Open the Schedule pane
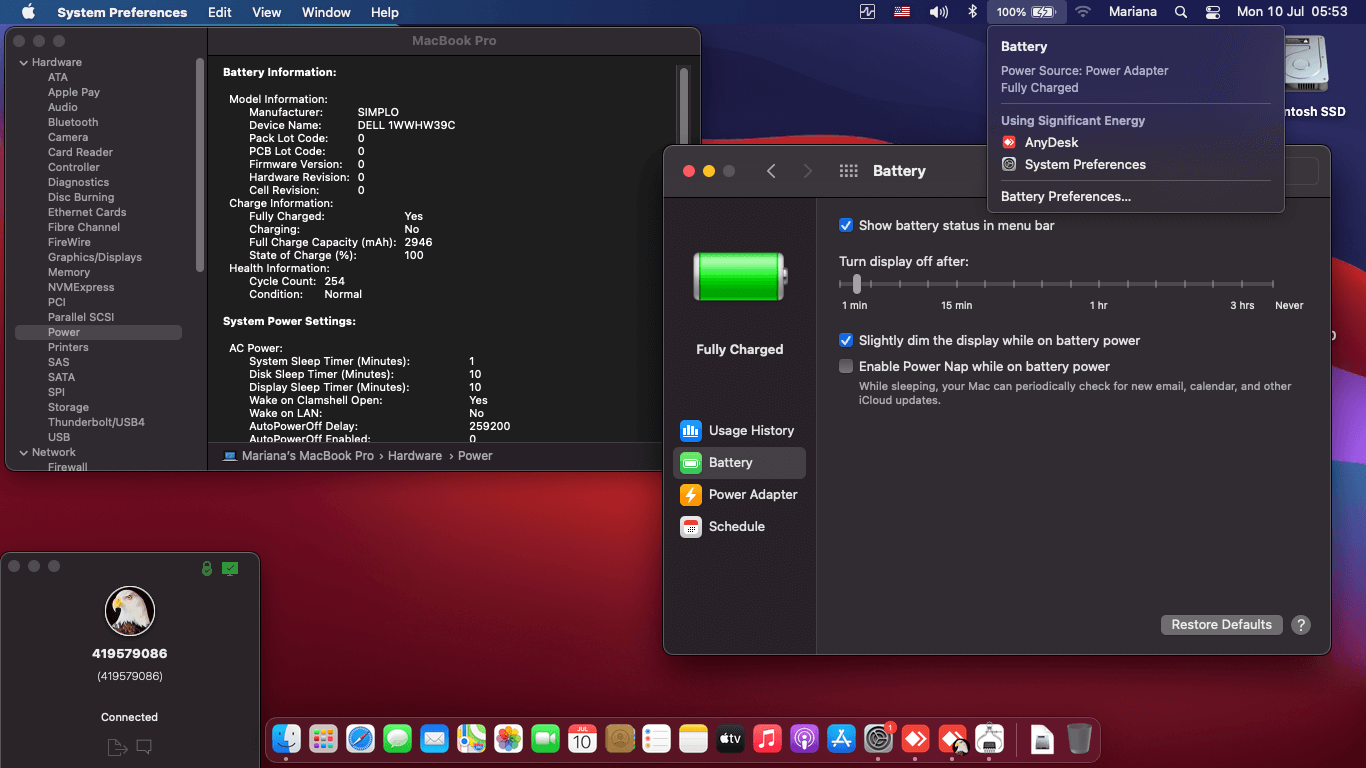1366x768 pixels. pos(739,527)
